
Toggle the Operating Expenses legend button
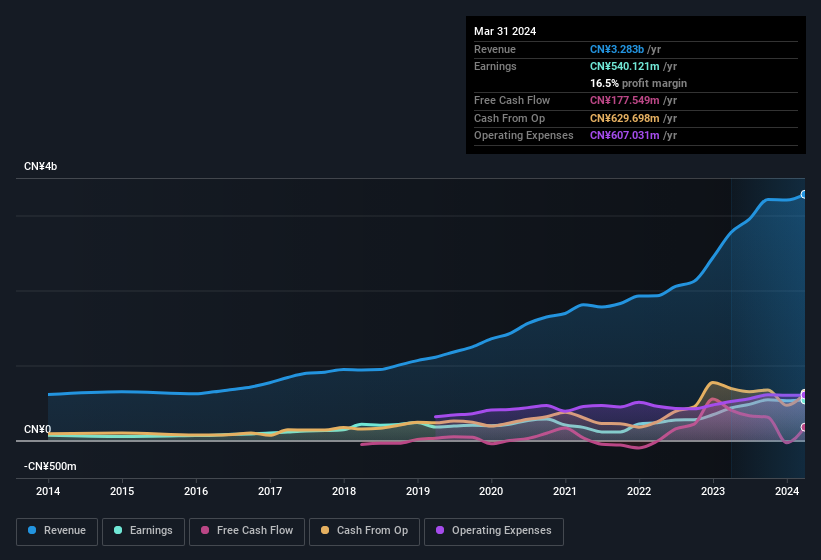pos(494,531)
